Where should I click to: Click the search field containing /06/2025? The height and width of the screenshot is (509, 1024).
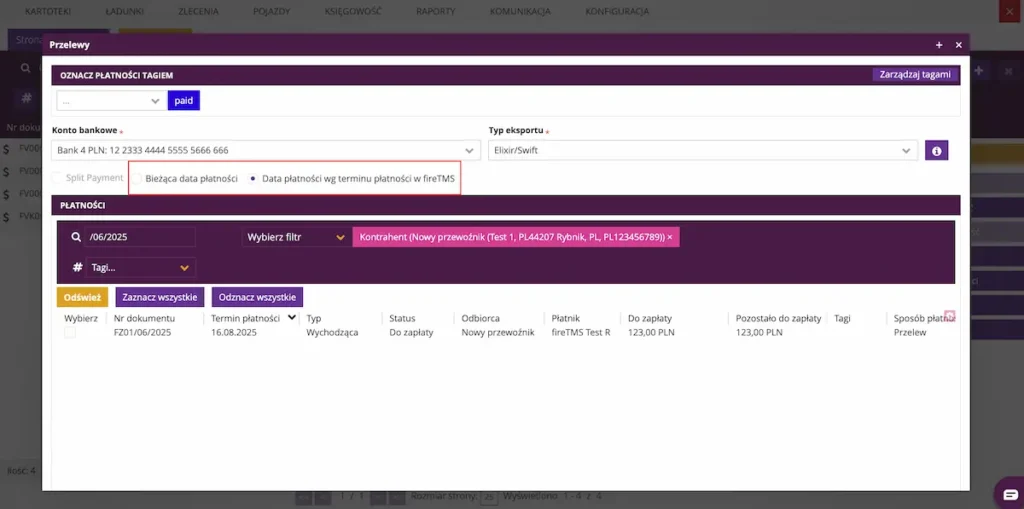tap(140, 237)
